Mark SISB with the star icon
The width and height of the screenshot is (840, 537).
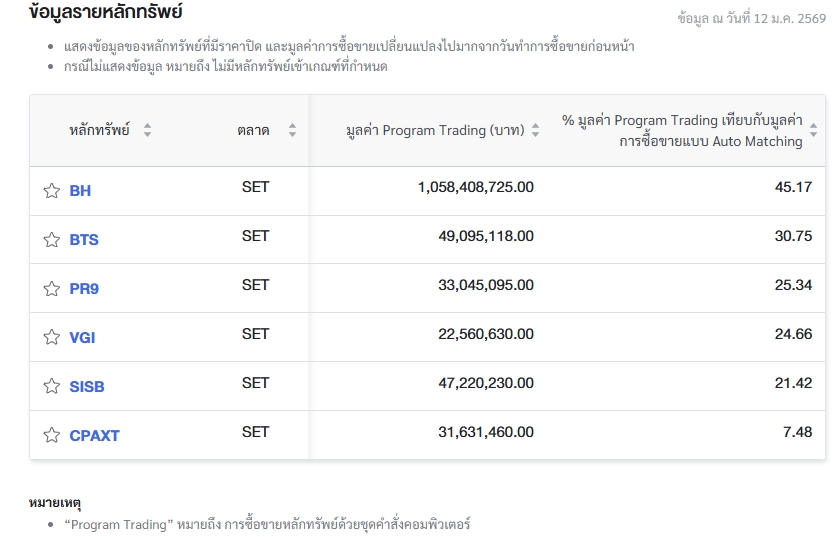tap(51, 387)
